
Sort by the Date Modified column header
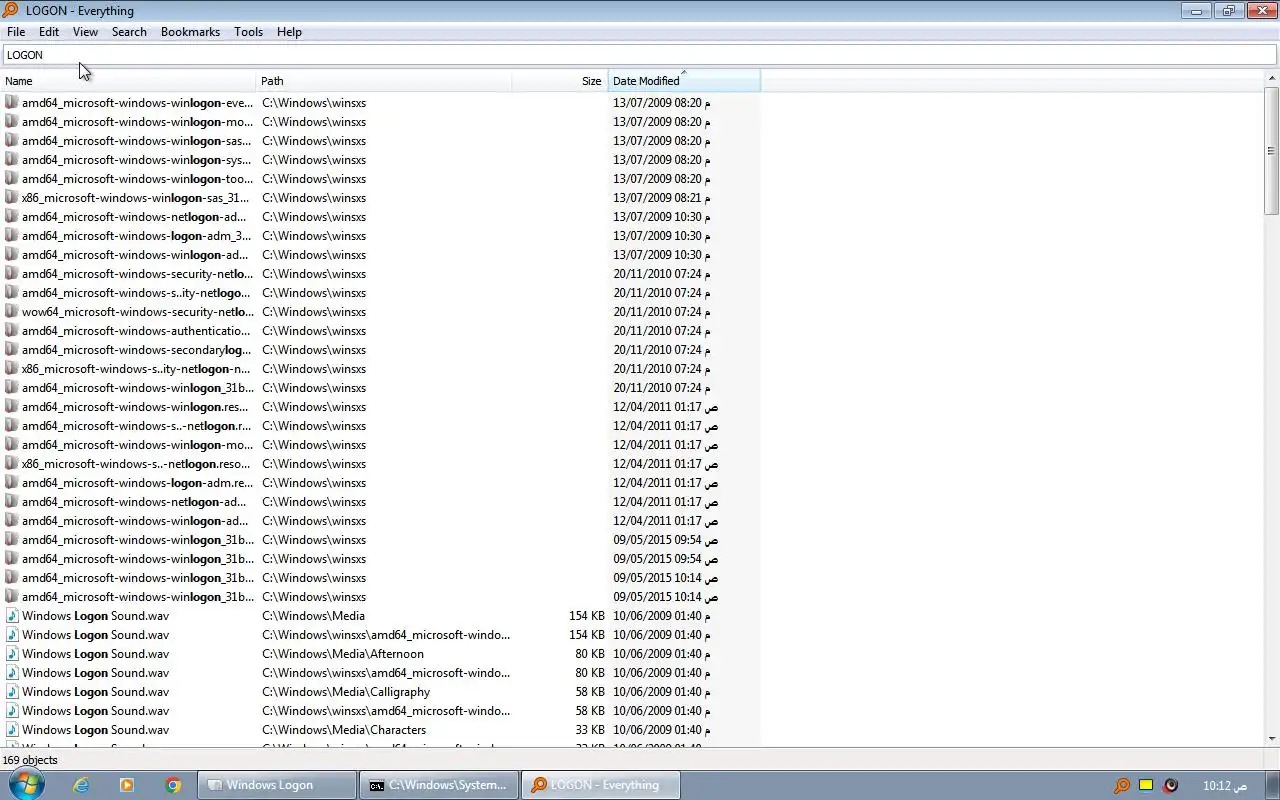click(684, 81)
